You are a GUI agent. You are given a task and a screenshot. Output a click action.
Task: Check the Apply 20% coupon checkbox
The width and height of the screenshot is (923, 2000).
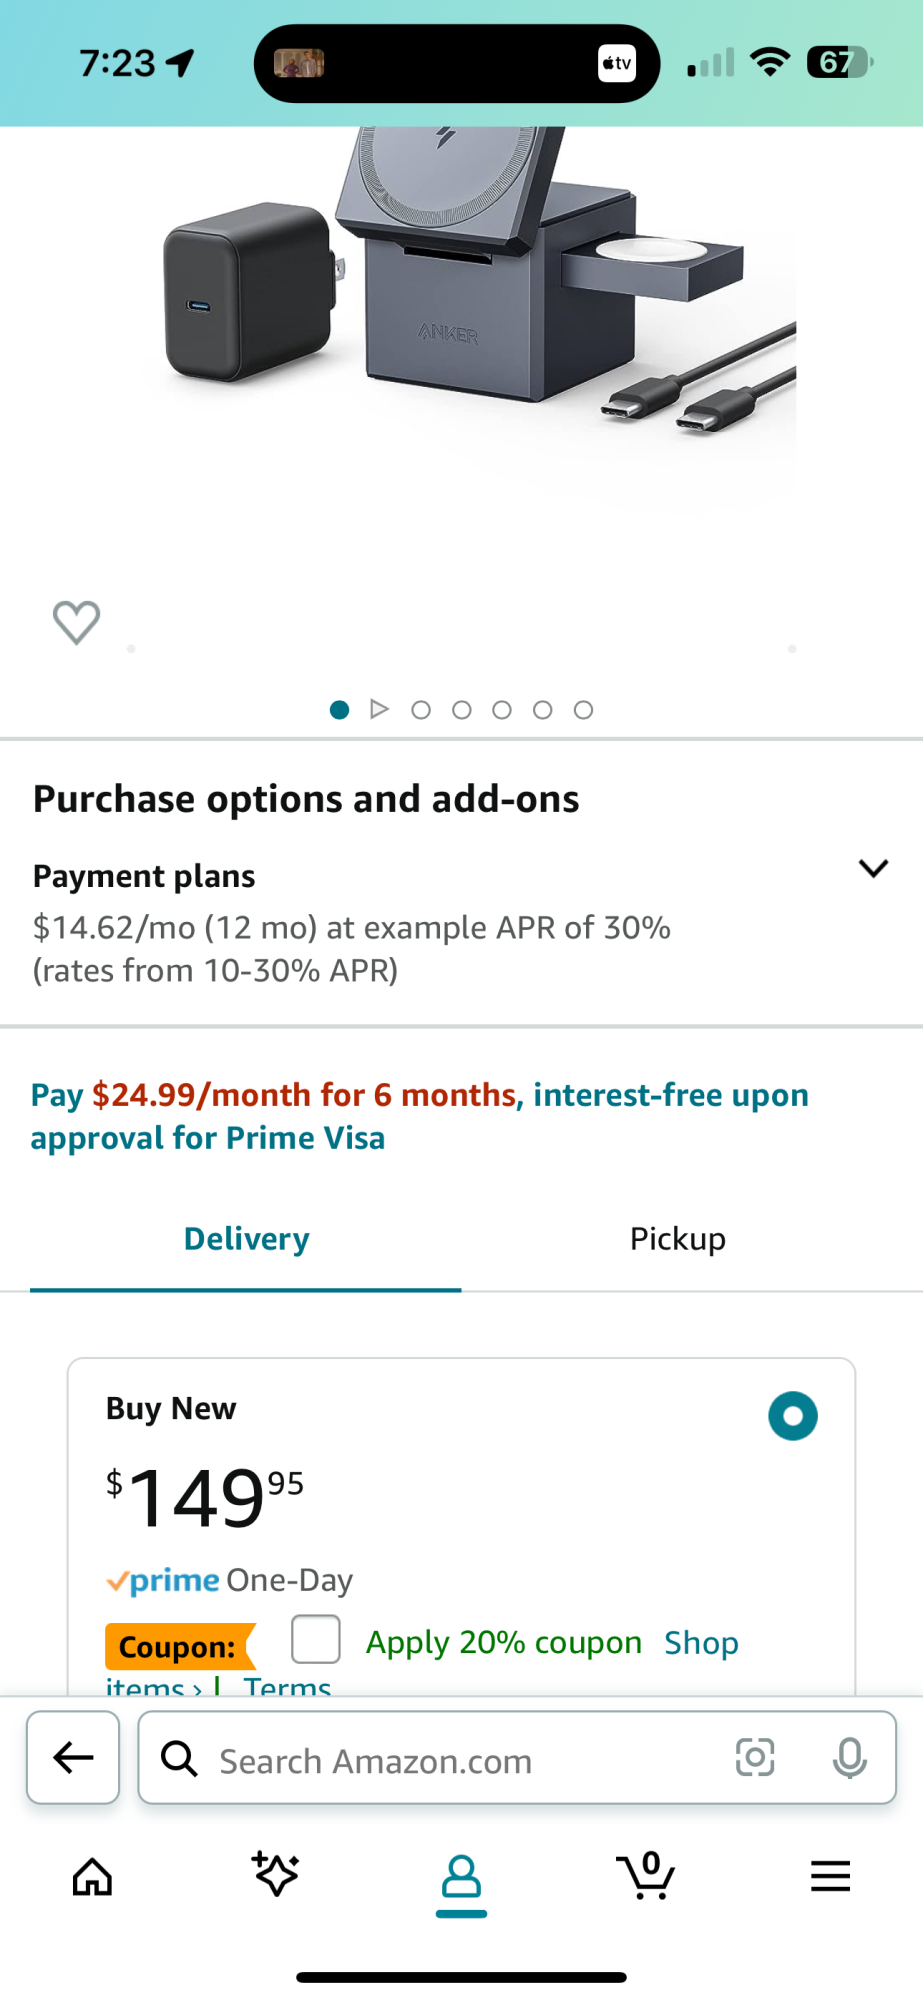tap(316, 1639)
